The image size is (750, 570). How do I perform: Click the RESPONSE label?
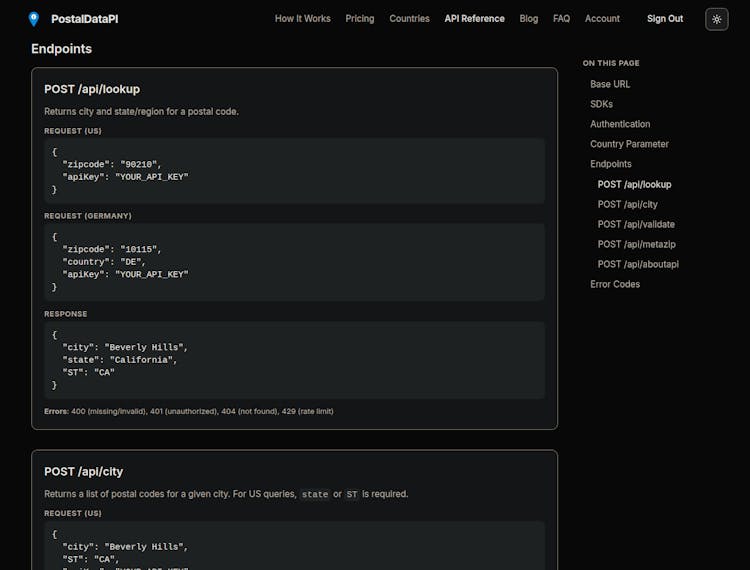point(66,314)
